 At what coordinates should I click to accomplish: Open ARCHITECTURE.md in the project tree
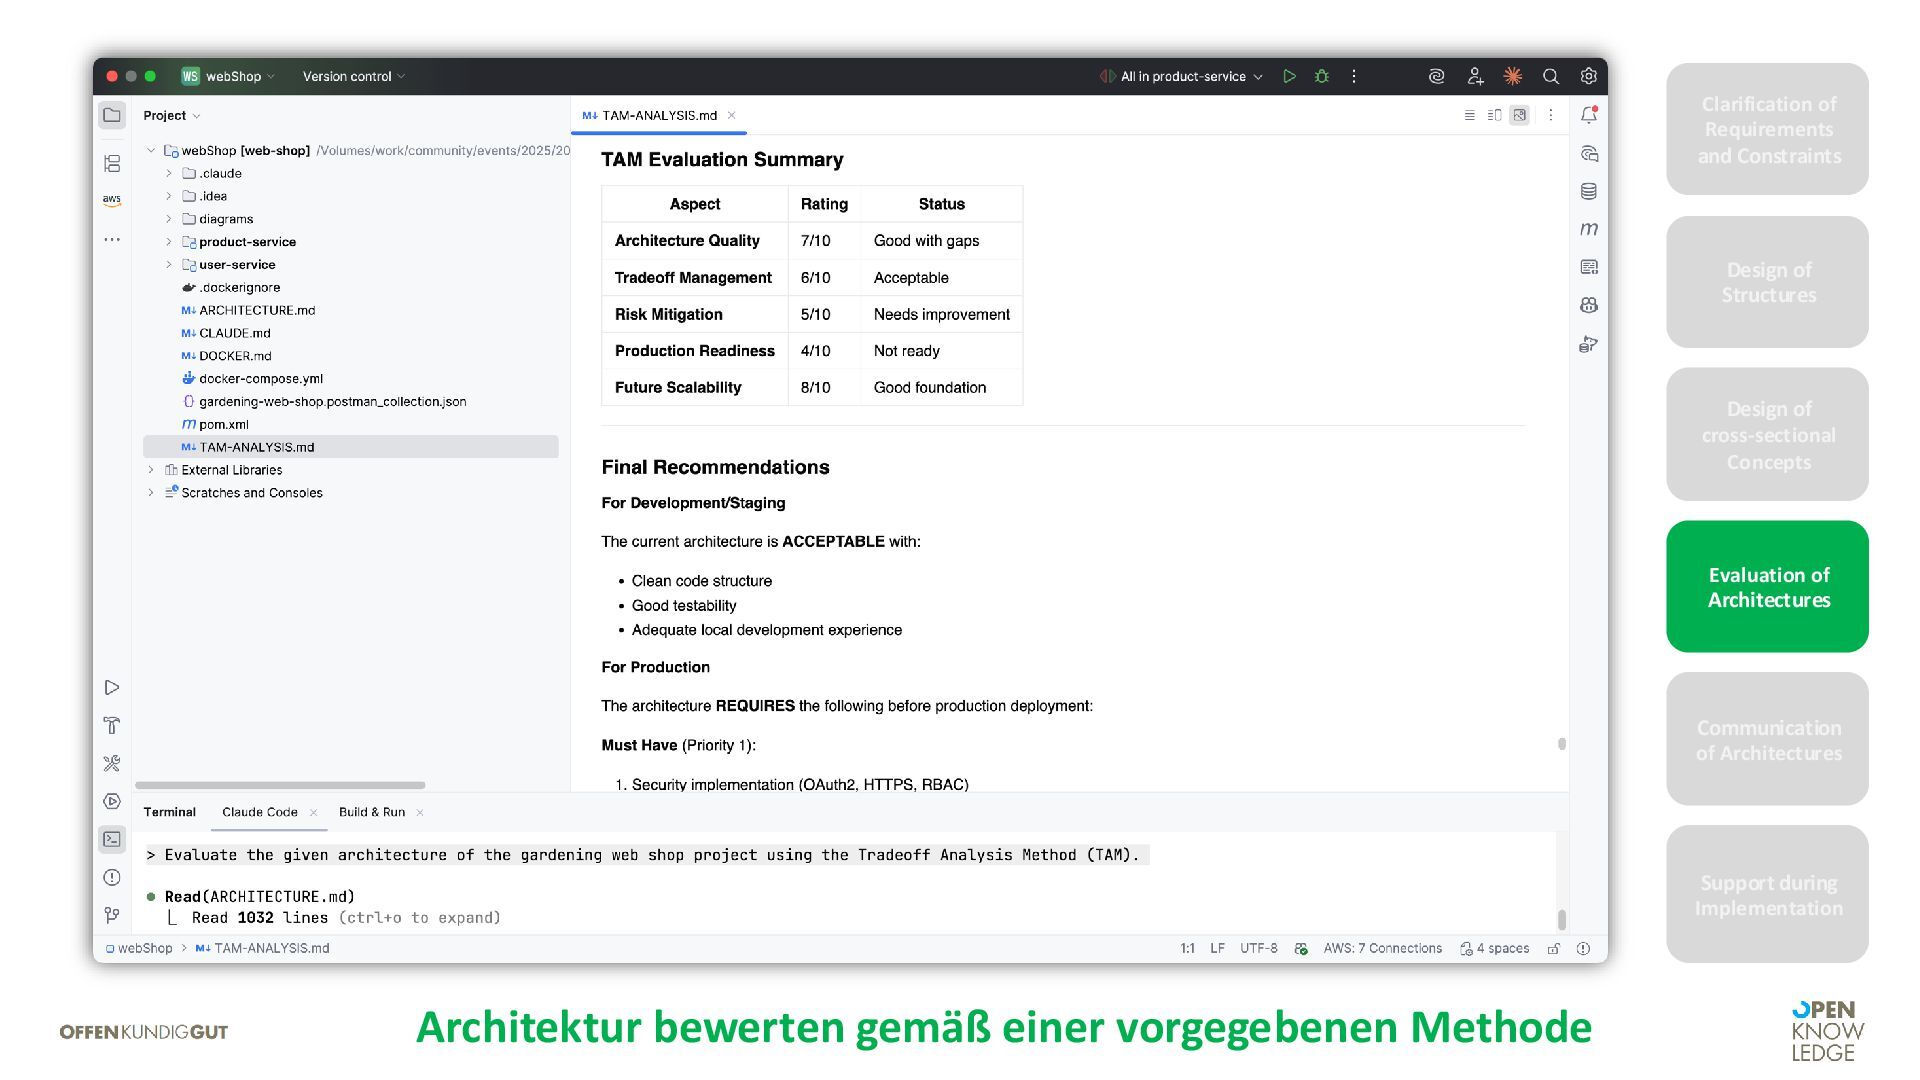coord(256,310)
